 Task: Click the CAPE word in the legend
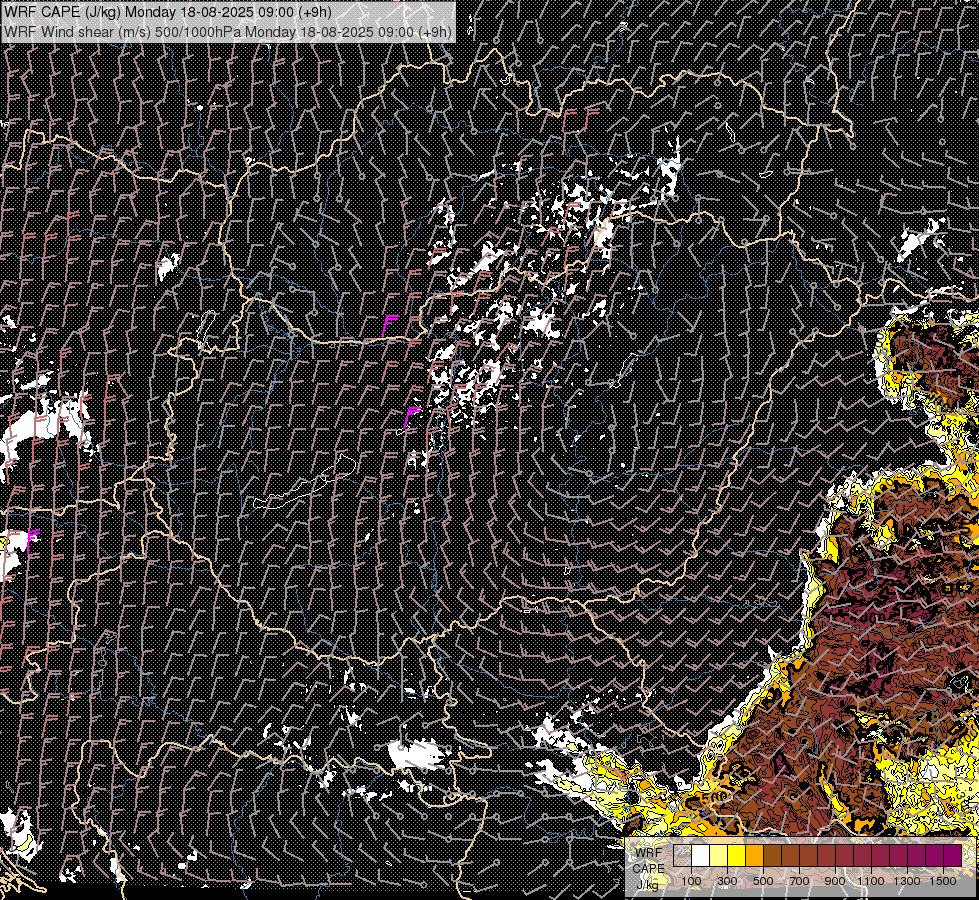coord(649,868)
